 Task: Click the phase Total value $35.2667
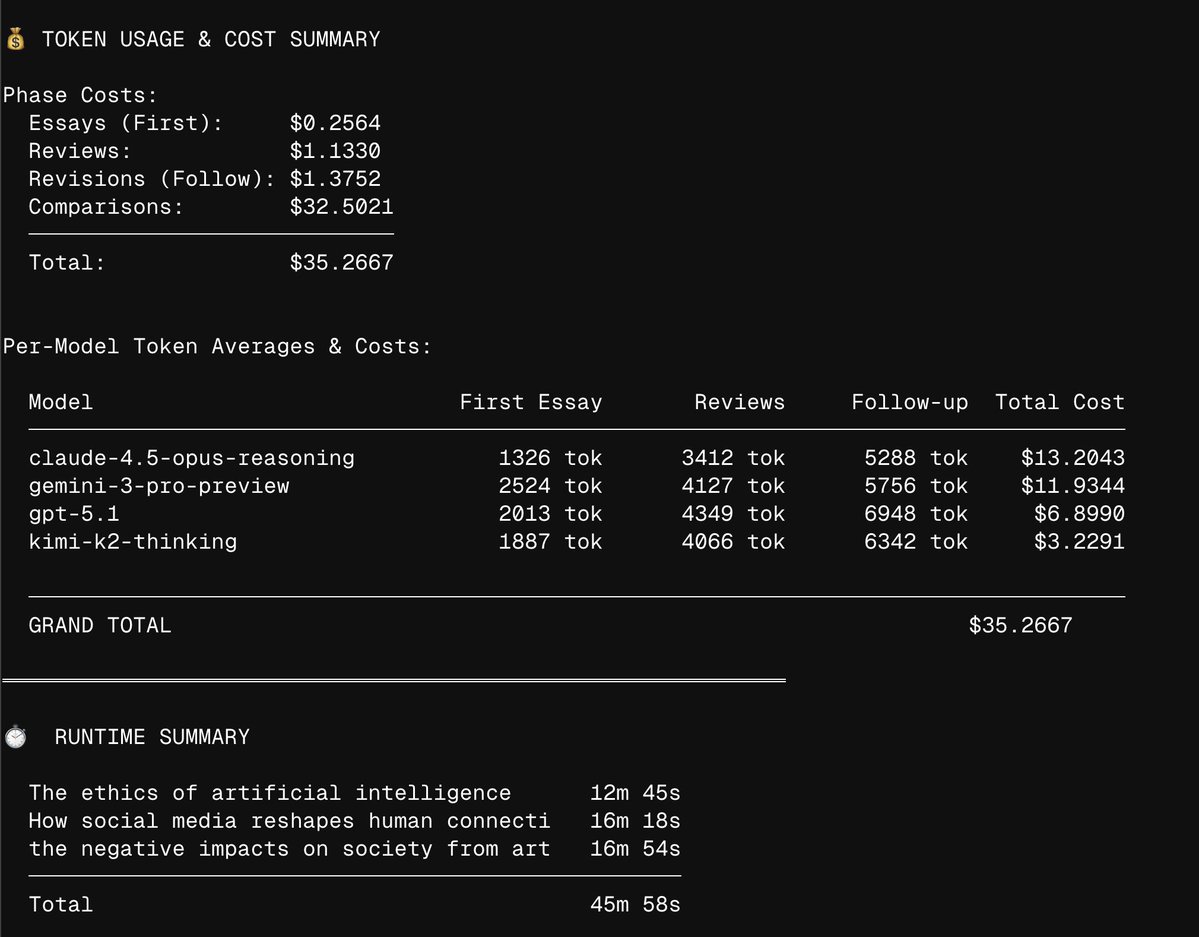click(341, 262)
